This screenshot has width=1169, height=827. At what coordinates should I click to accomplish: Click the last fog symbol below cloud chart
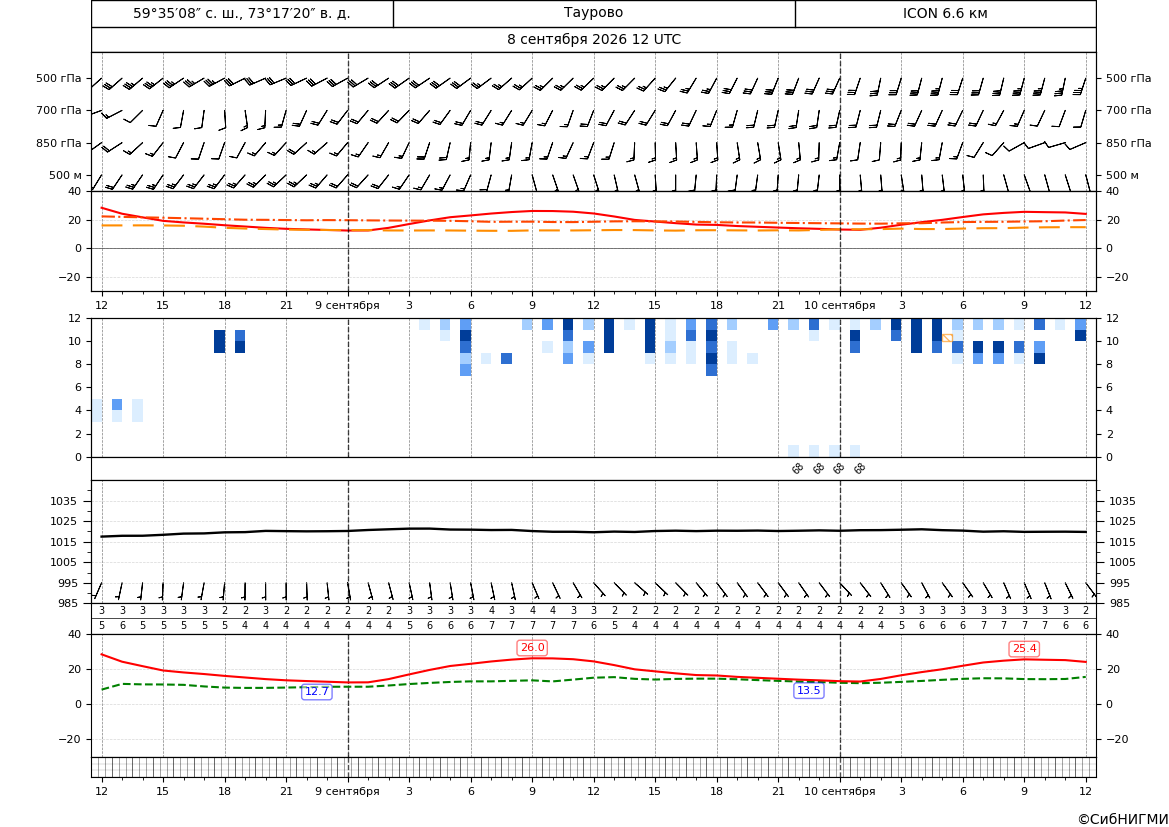point(859,469)
